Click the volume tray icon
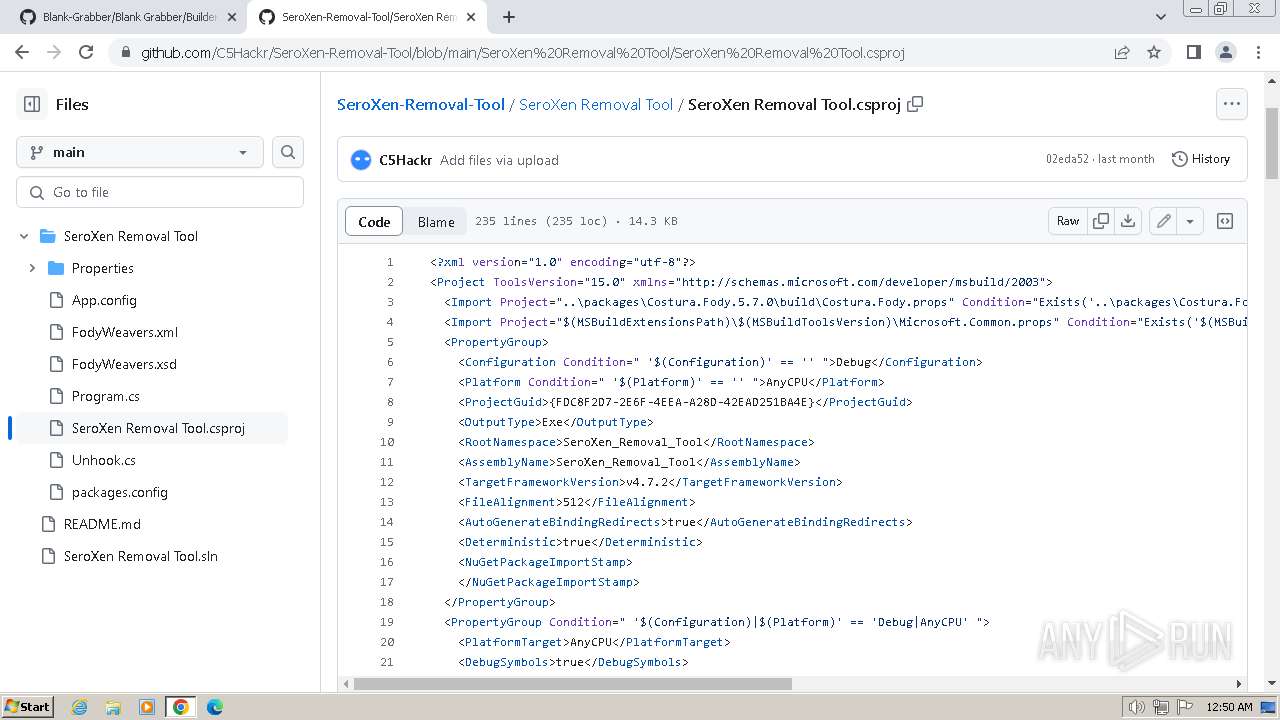The height and width of the screenshot is (720, 1280). (x=1136, y=707)
